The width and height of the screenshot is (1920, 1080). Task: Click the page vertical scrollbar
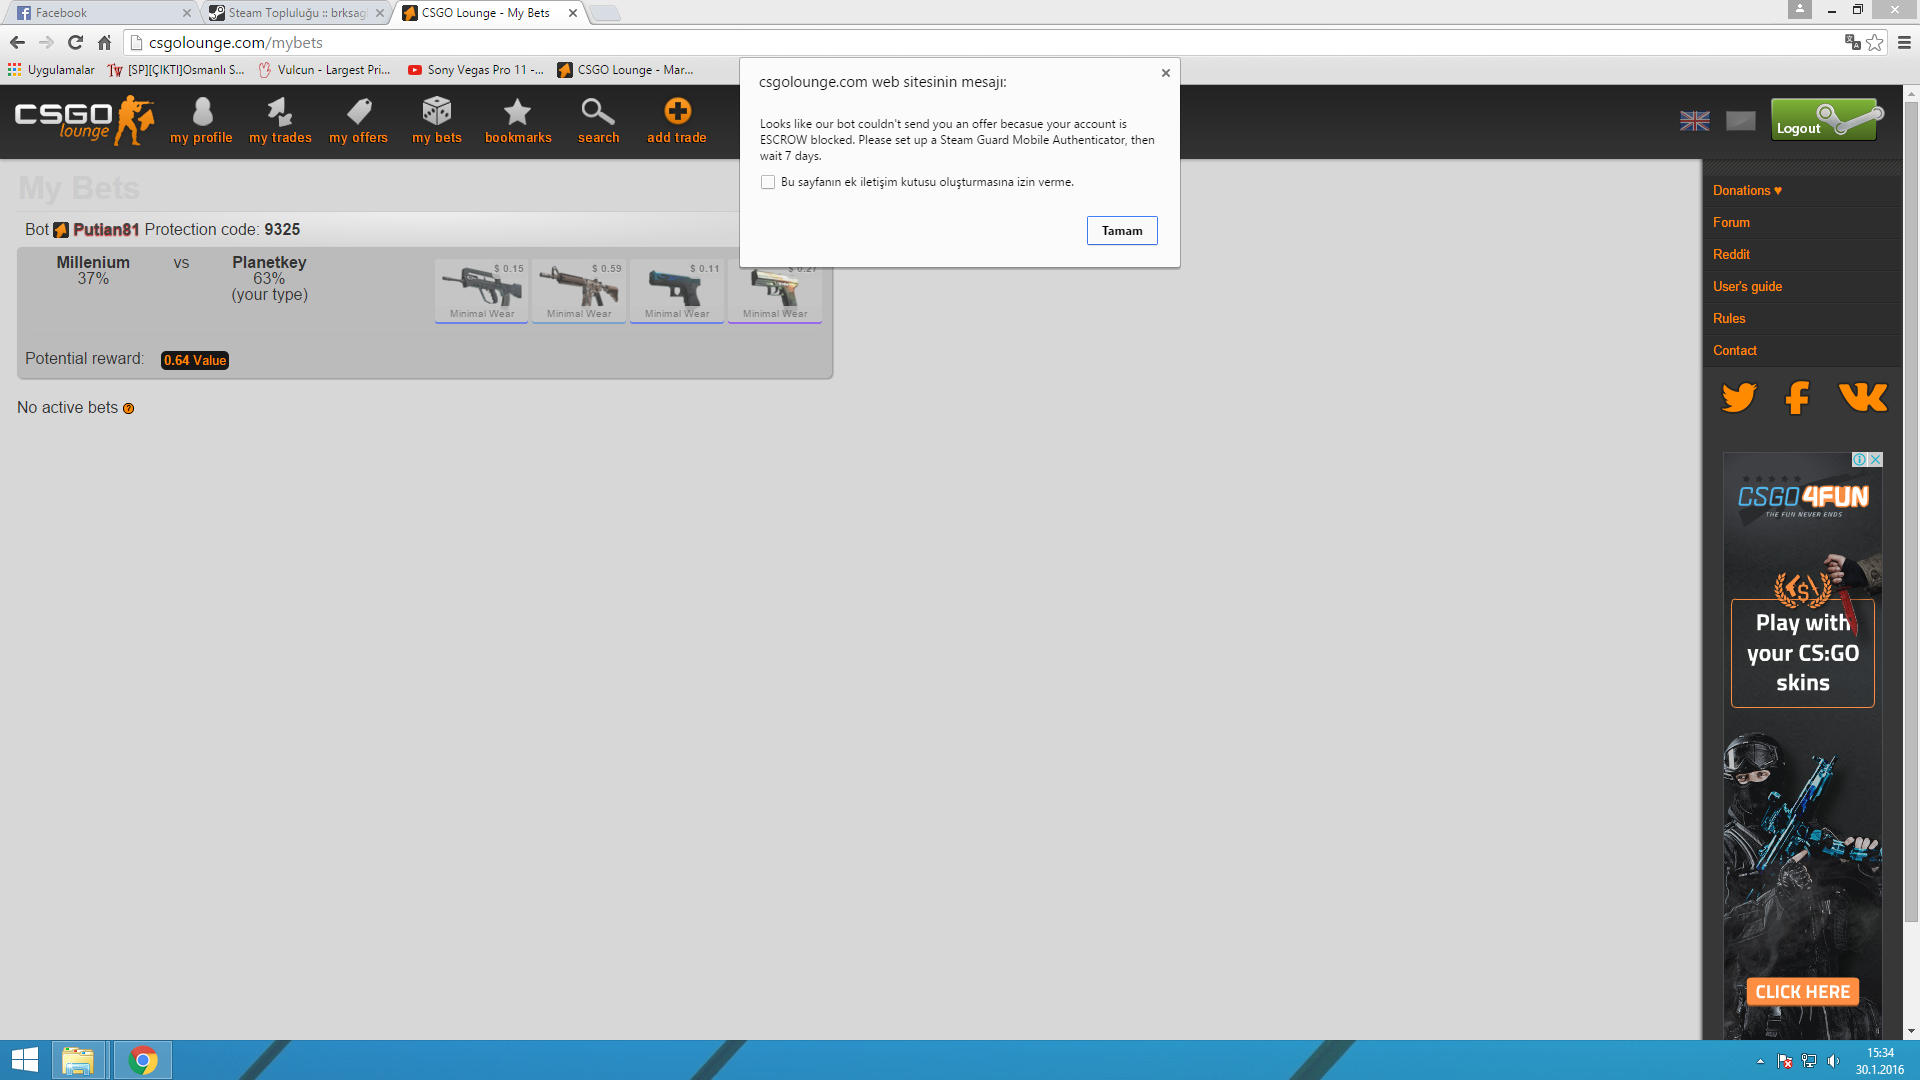[1911, 510]
